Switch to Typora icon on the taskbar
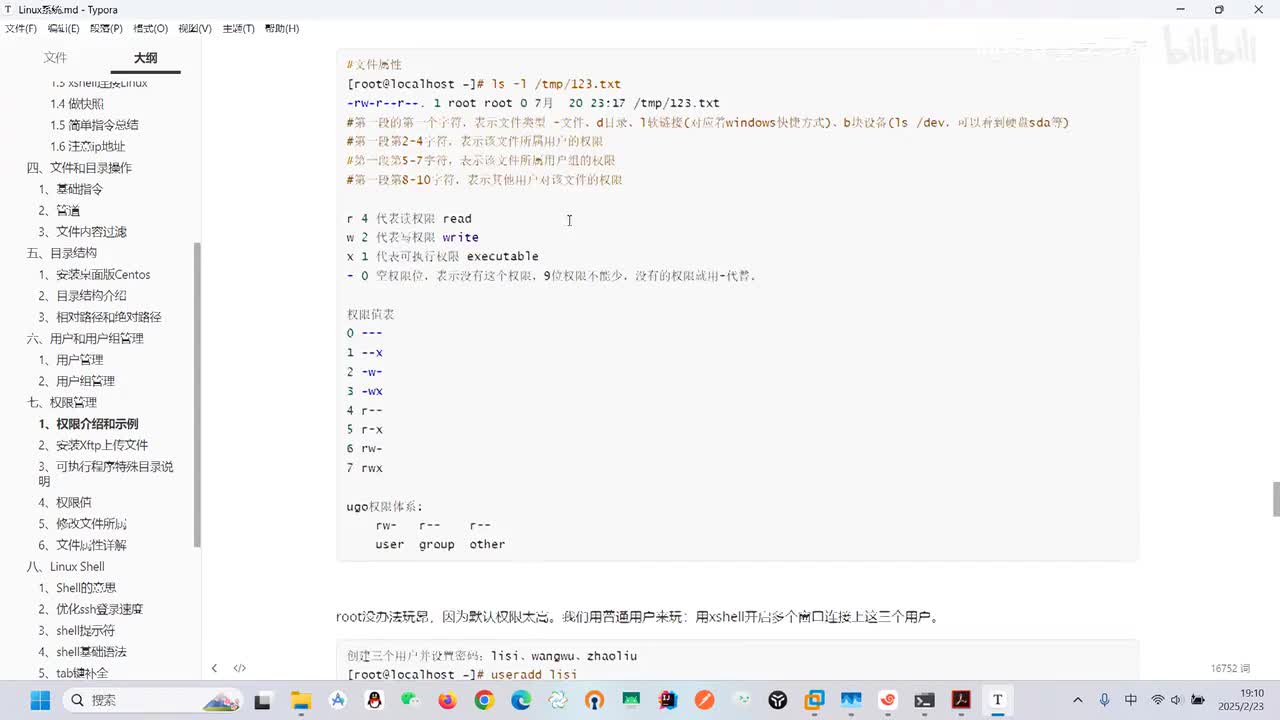This screenshot has height=720, width=1280. [997, 700]
